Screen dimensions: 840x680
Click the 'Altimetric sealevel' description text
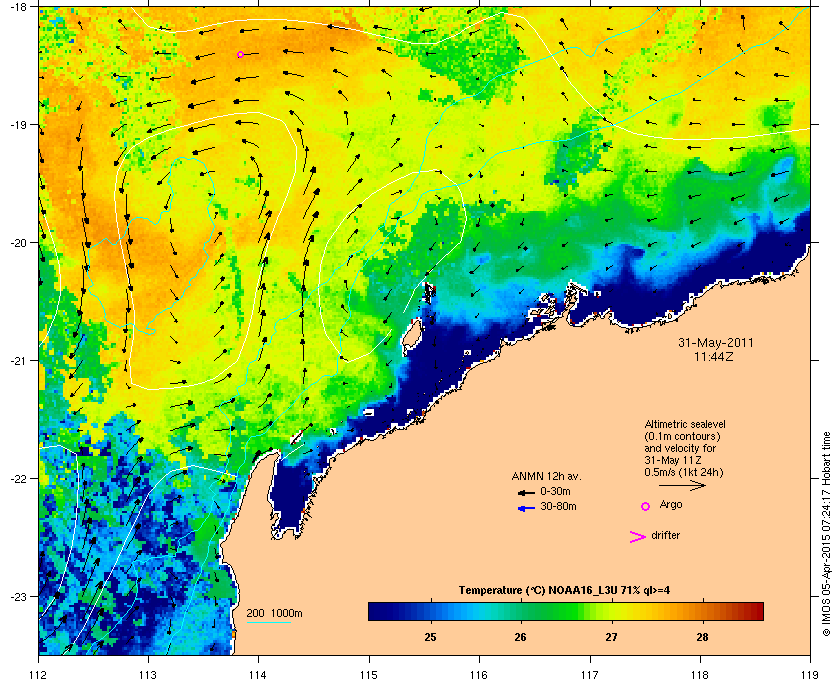pos(685,424)
